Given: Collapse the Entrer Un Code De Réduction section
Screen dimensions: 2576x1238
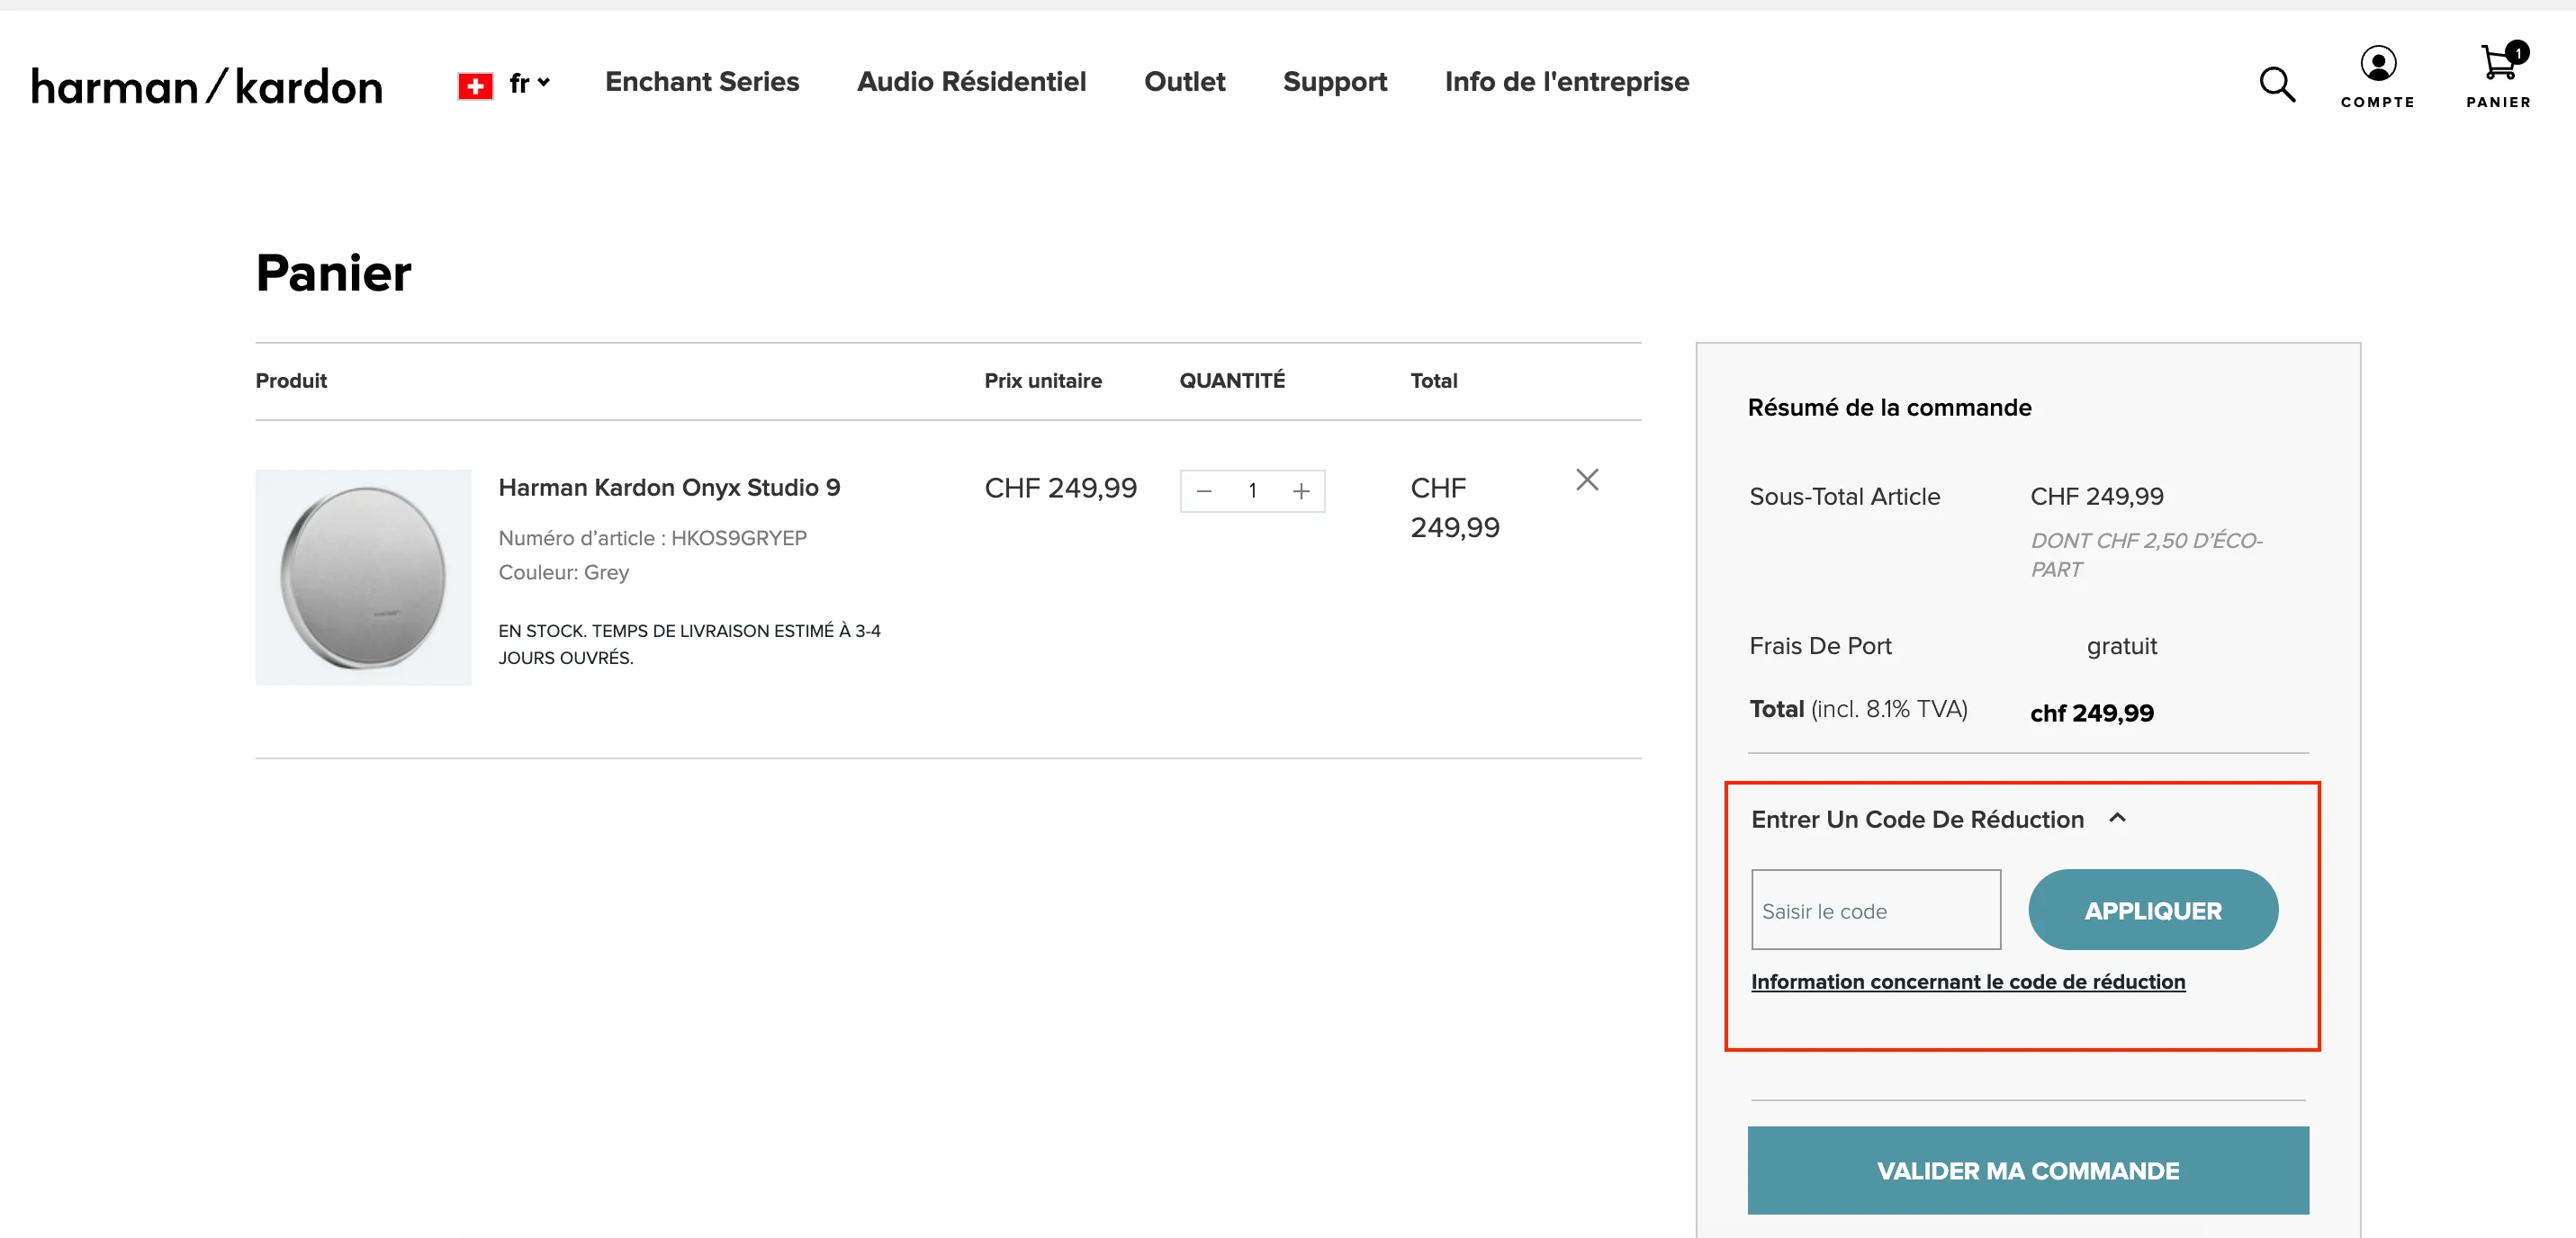Looking at the screenshot, I should point(2117,818).
